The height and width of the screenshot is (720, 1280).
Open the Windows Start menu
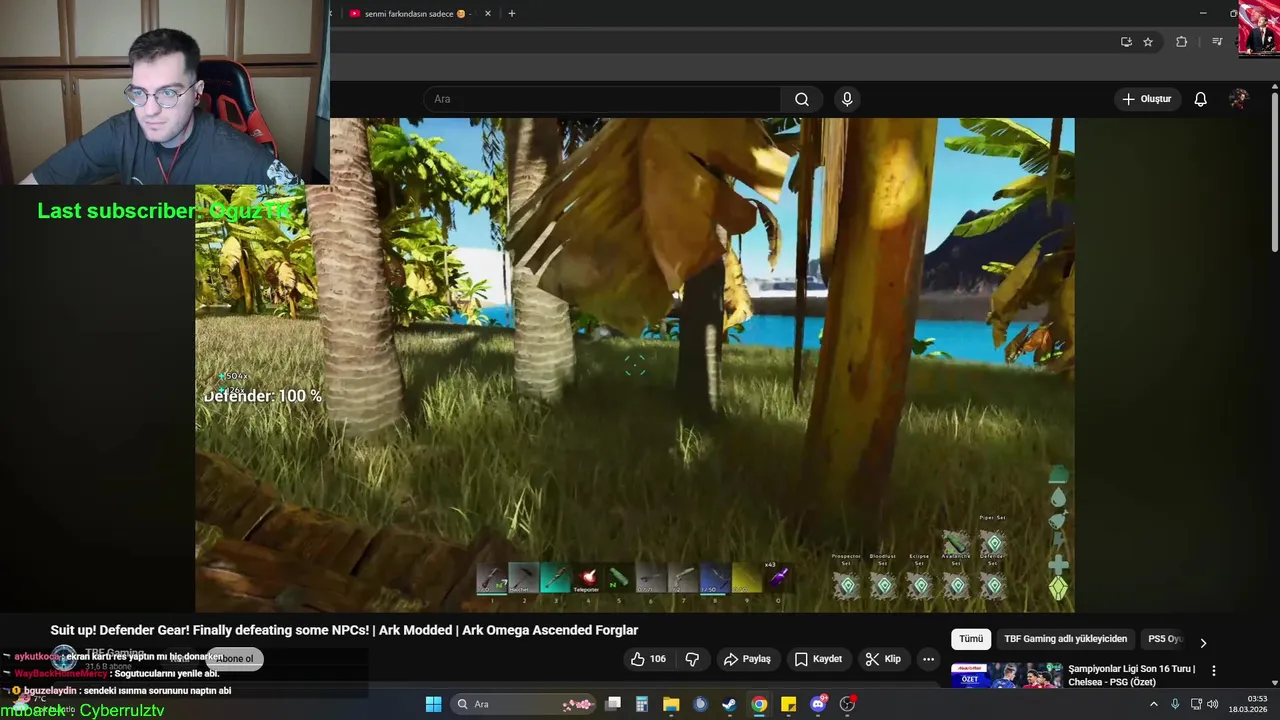pyautogui.click(x=434, y=704)
